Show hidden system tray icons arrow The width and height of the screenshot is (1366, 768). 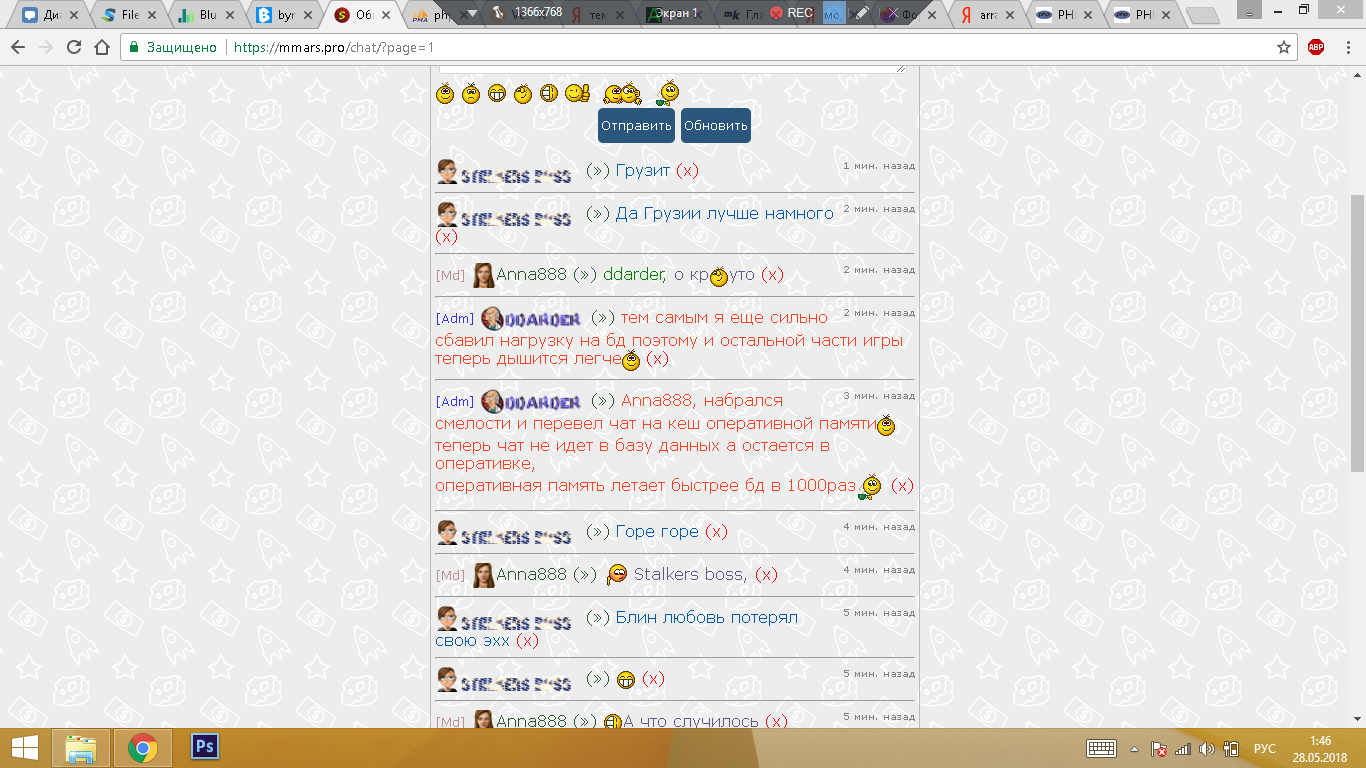(1134, 749)
